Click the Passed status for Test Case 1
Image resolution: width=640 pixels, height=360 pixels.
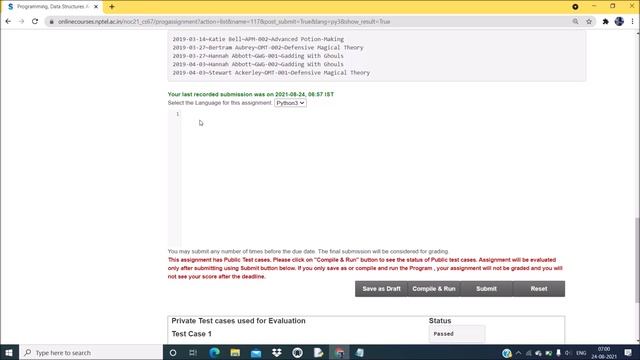443,334
